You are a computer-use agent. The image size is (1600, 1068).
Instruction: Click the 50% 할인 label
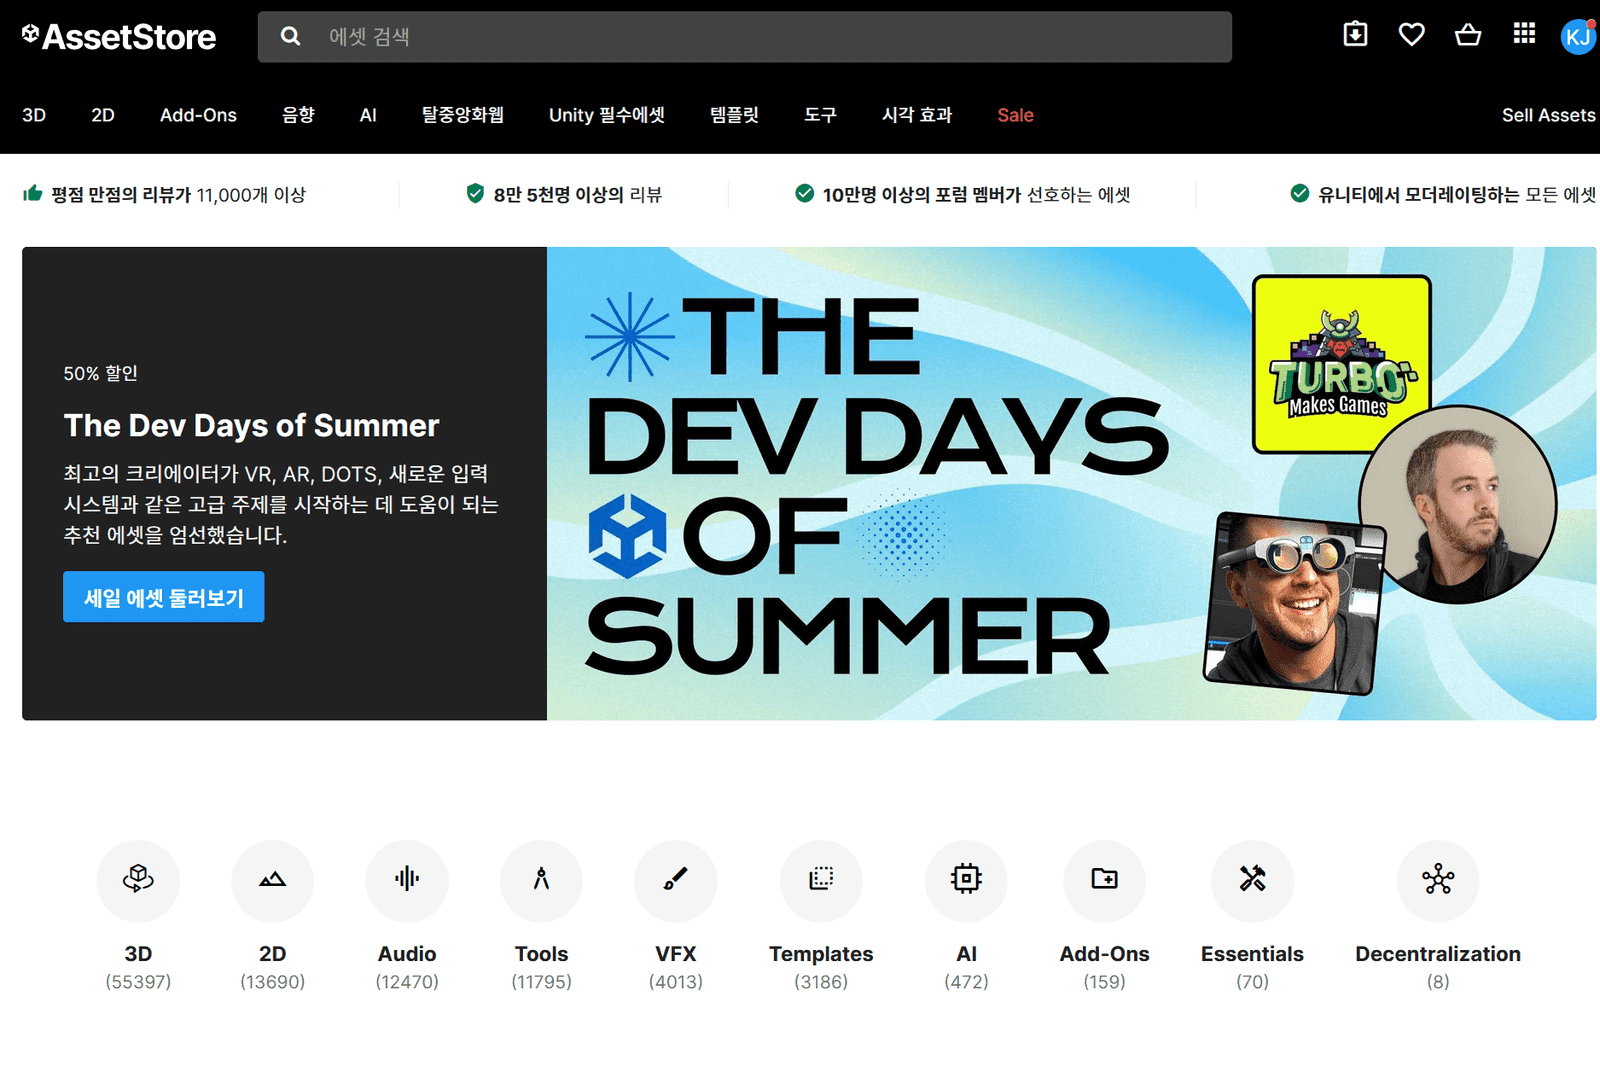coord(101,373)
